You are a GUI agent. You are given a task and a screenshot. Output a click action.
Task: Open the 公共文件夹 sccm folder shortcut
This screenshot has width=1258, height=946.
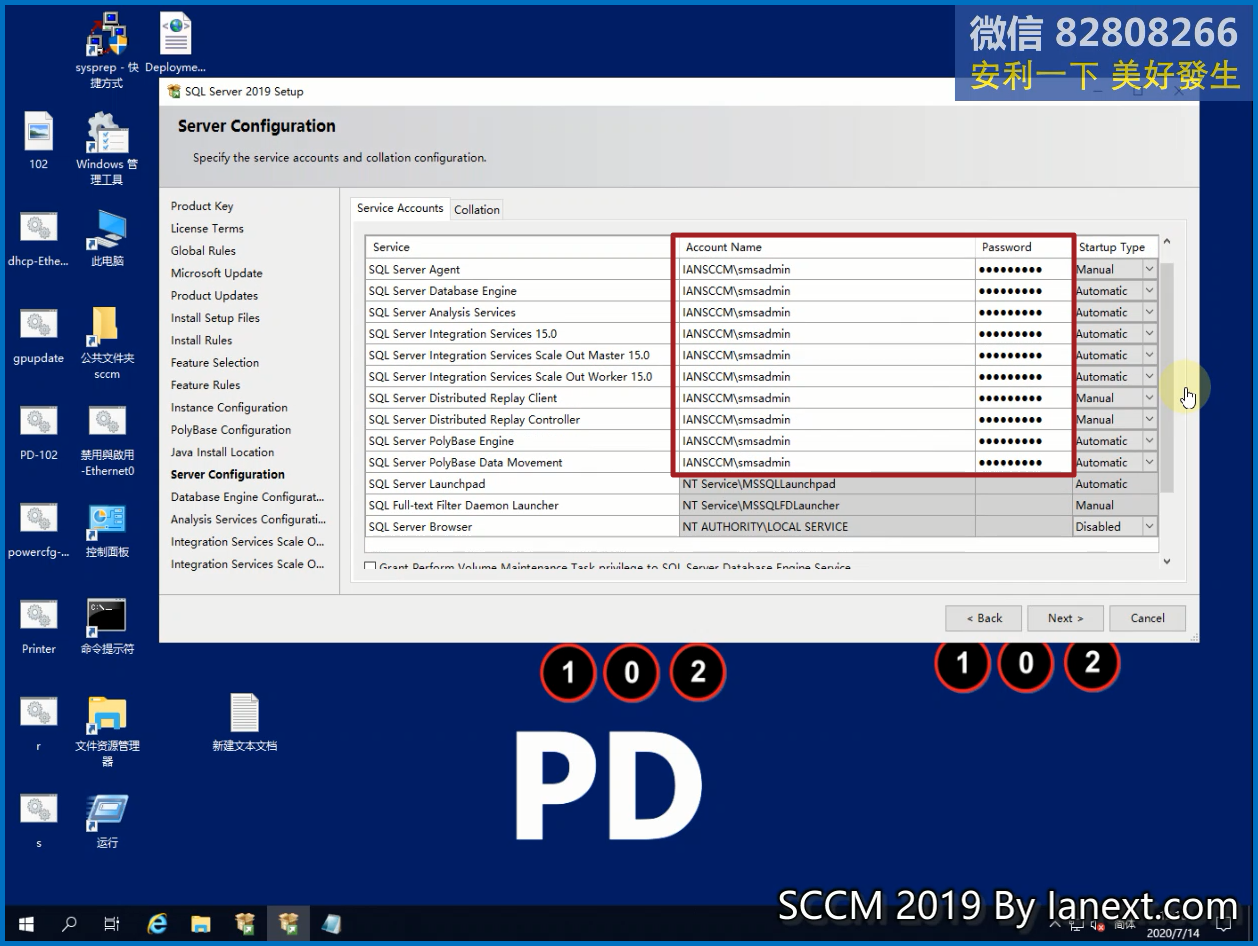coord(107,343)
